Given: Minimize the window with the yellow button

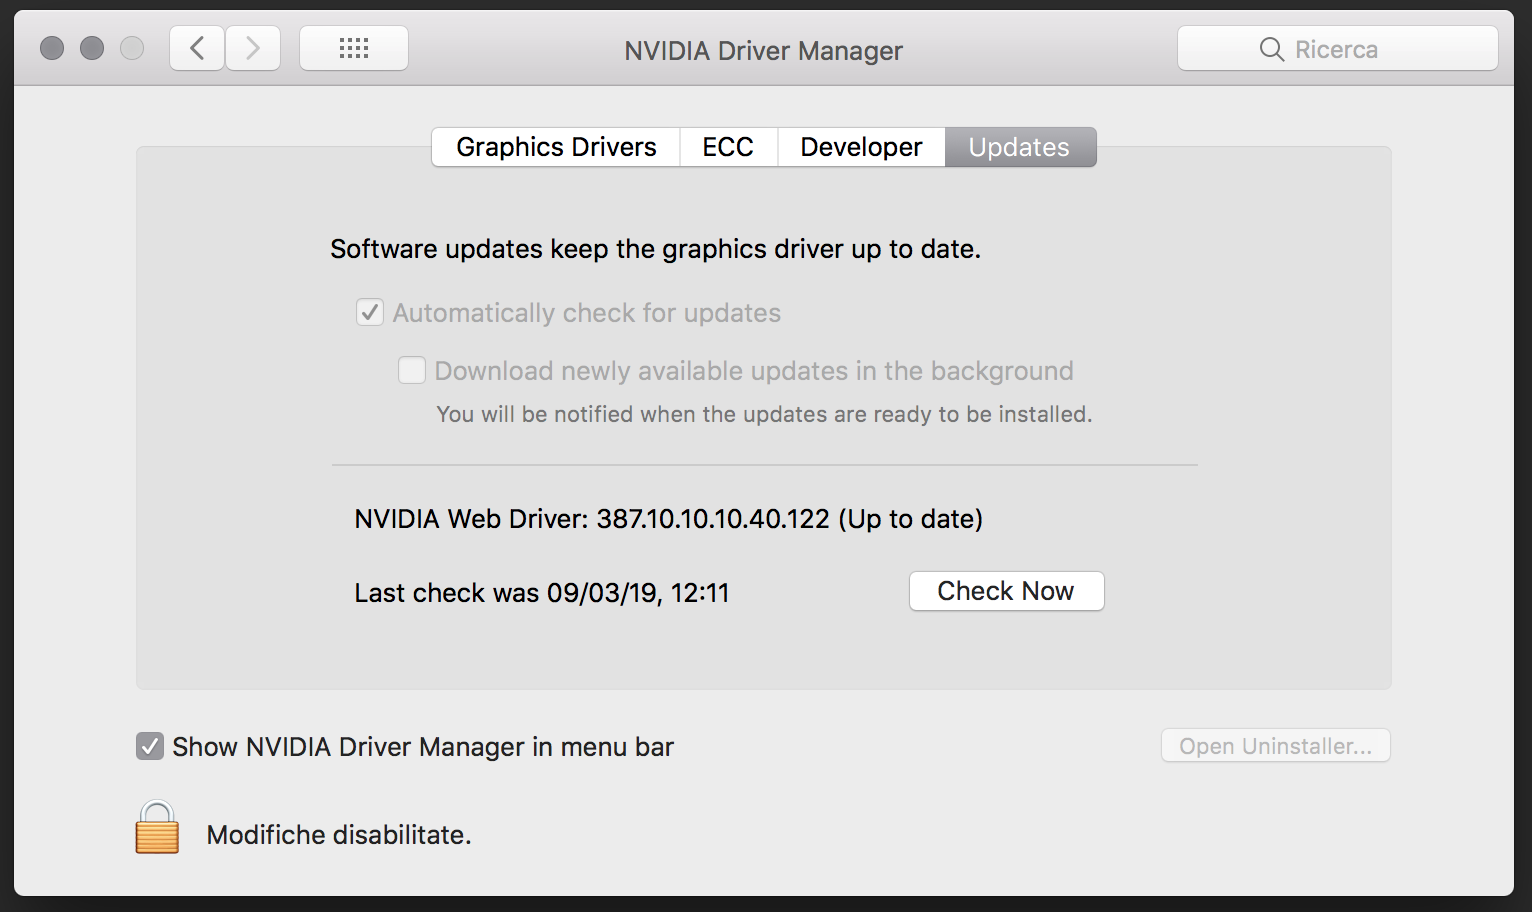Looking at the screenshot, I should [x=92, y=48].
